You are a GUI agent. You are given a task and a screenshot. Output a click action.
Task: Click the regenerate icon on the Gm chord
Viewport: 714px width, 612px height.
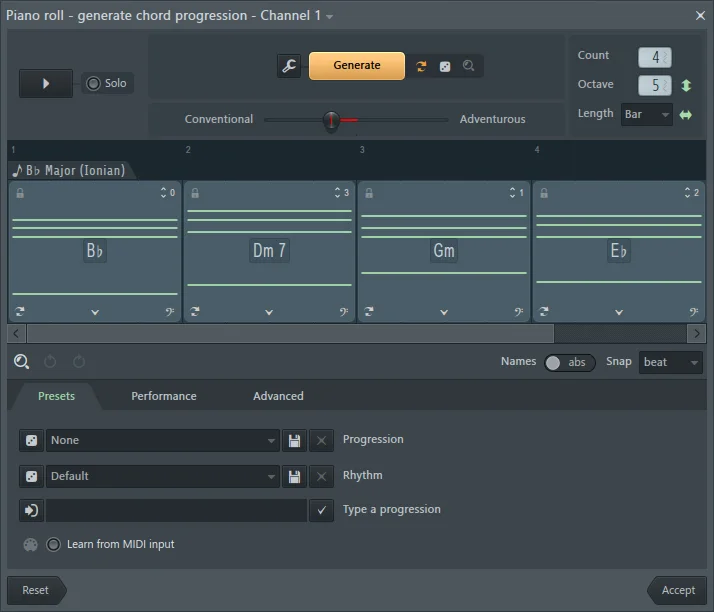pyautogui.click(x=369, y=311)
